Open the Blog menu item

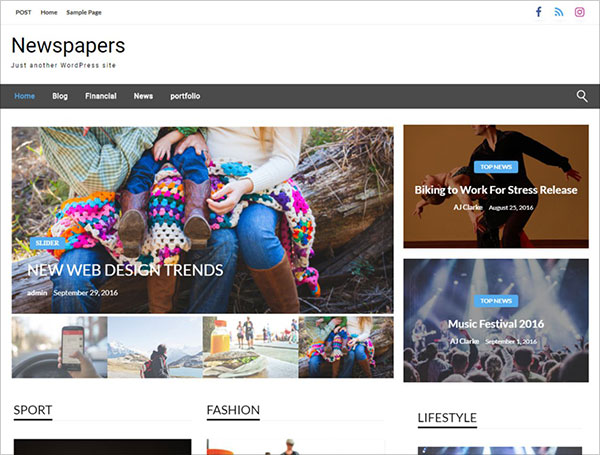point(60,96)
